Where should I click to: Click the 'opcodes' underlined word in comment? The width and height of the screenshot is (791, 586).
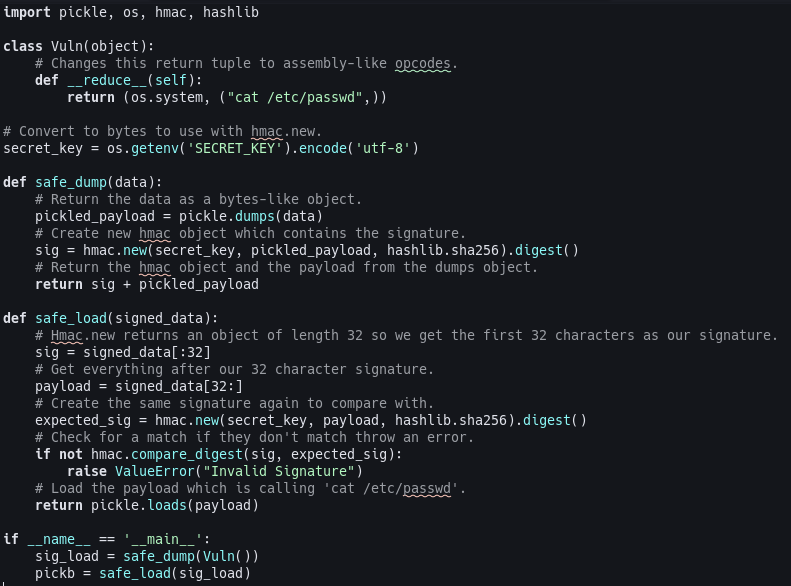[422, 64]
